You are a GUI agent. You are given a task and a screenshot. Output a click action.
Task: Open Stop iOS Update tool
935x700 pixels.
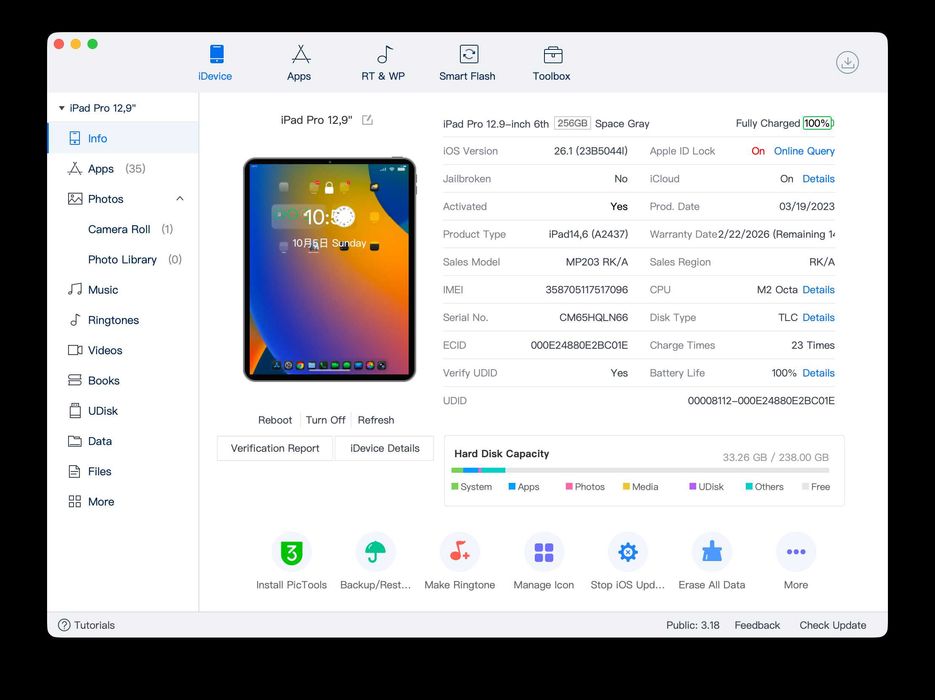[x=628, y=552]
